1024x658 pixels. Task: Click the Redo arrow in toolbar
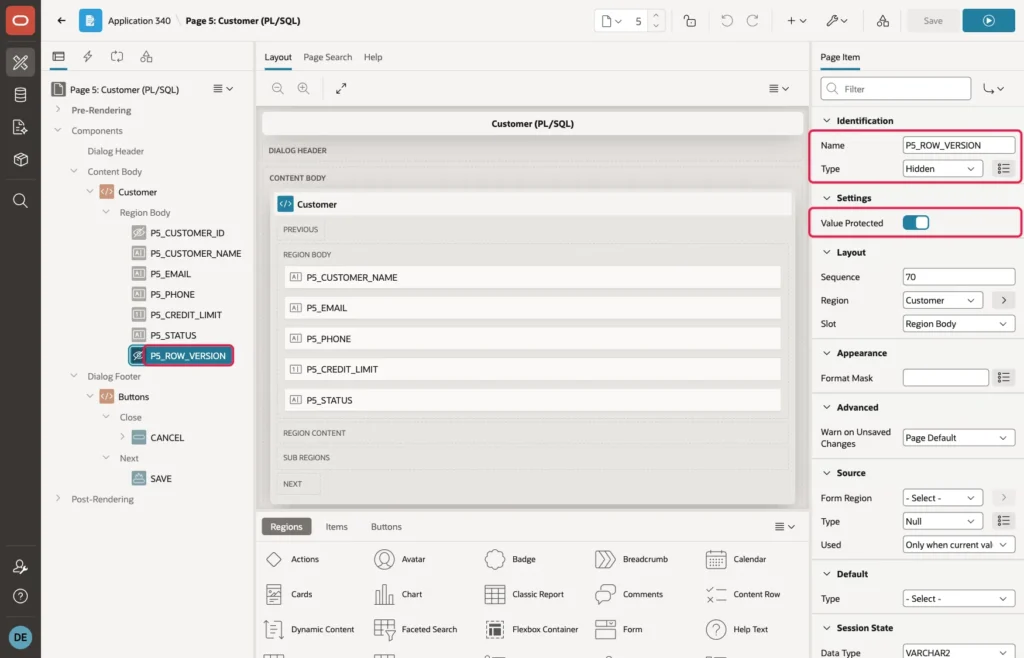pos(752,21)
